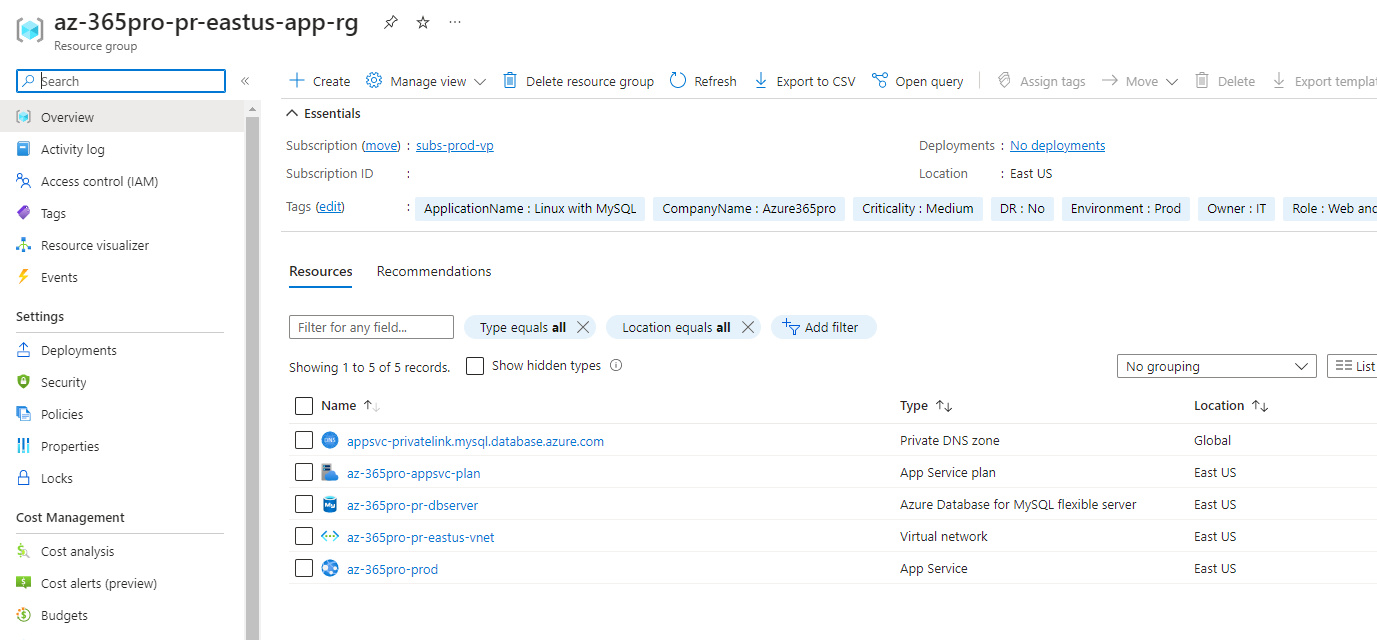Click the Open query icon
Image resolution: width=1377 pixels, height=640 pixels.
(880, 81)
